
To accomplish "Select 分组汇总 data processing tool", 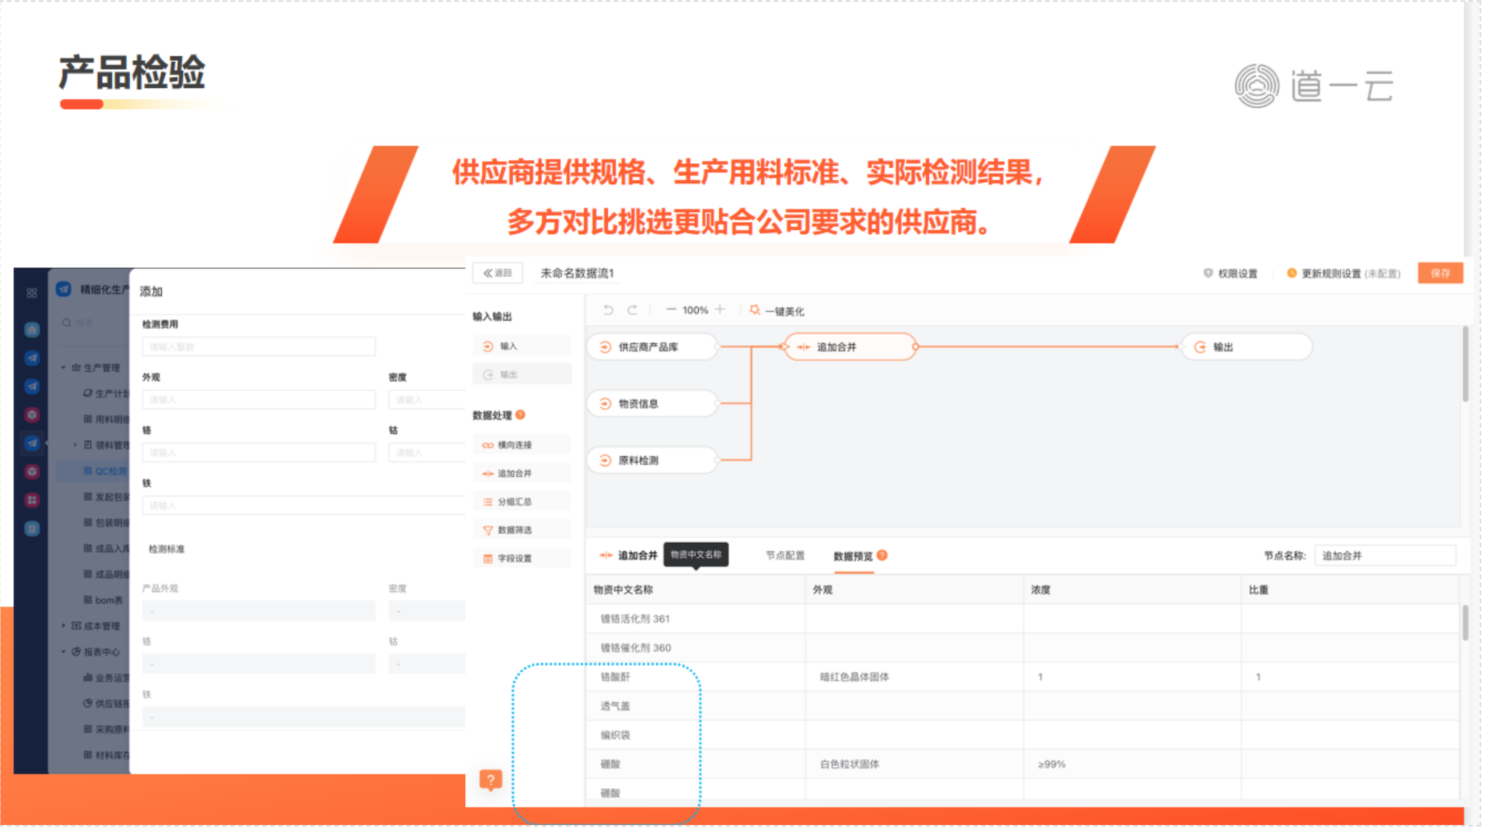I will pos(522,502).
